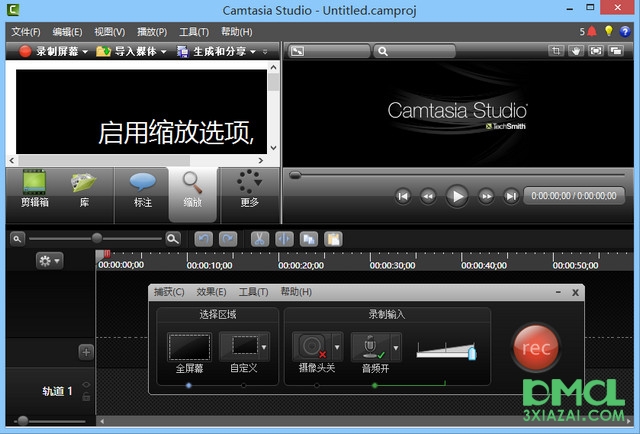Click the Undo arrow in timeline toolbar
The width and height of the screenshot is (640, 434).
pyautogui.click(x=204, y=239)
